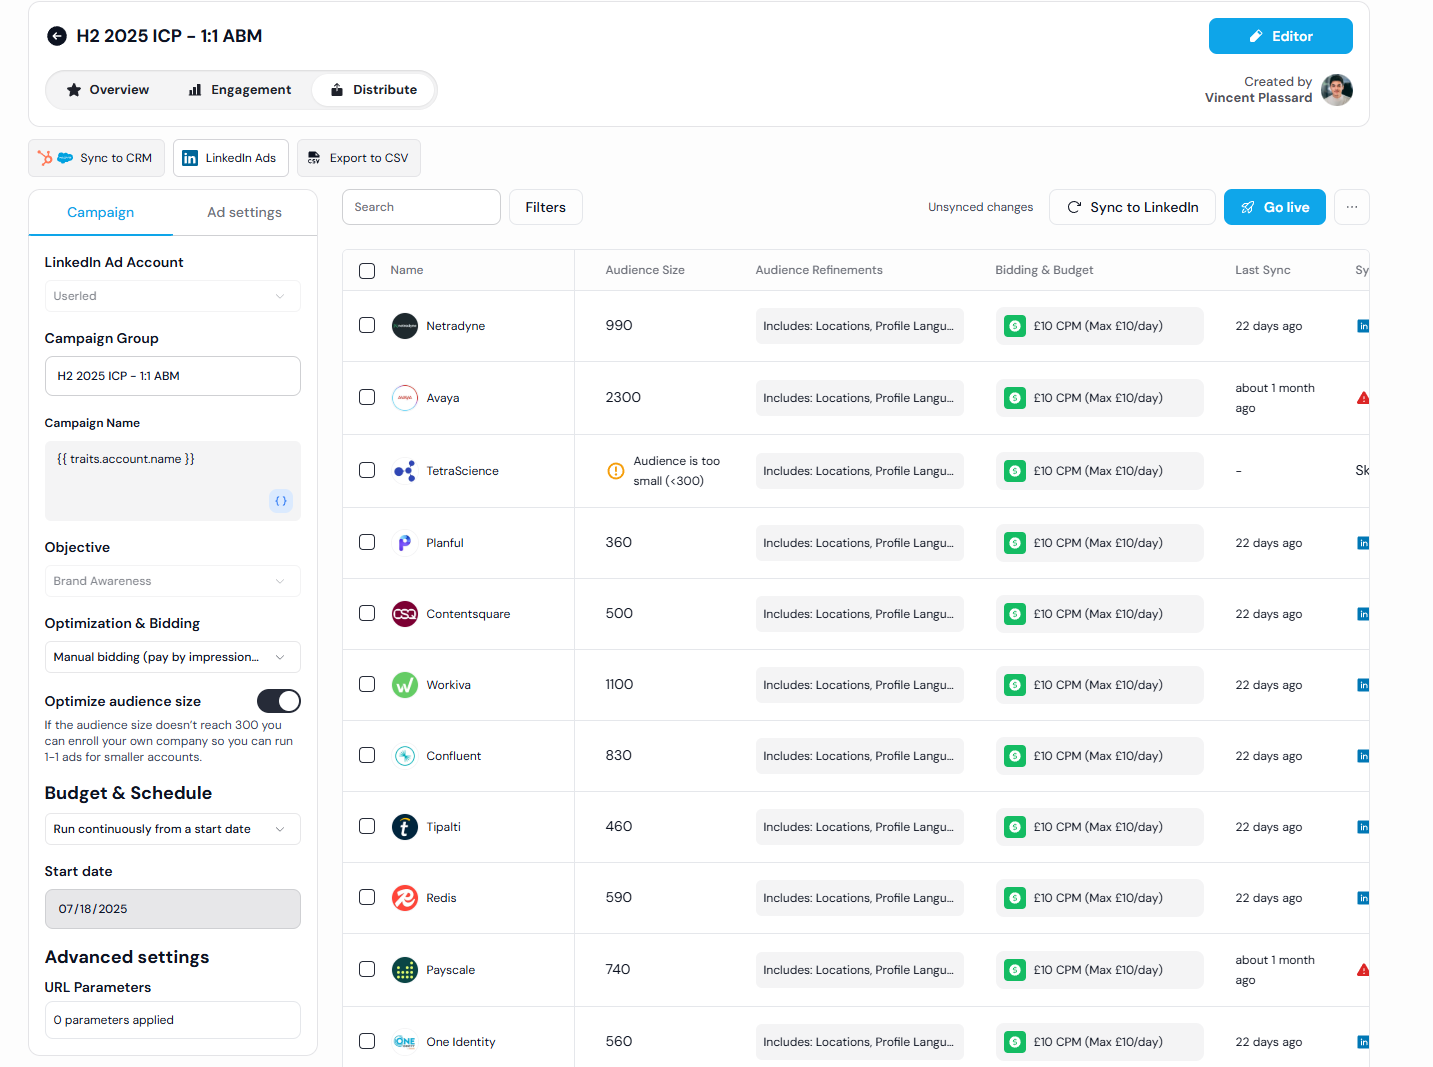The height and width of the screenshot is (1067, 1433).
Task: Click Payscale row red sync error icon
Action: [x=1363, y=970]
